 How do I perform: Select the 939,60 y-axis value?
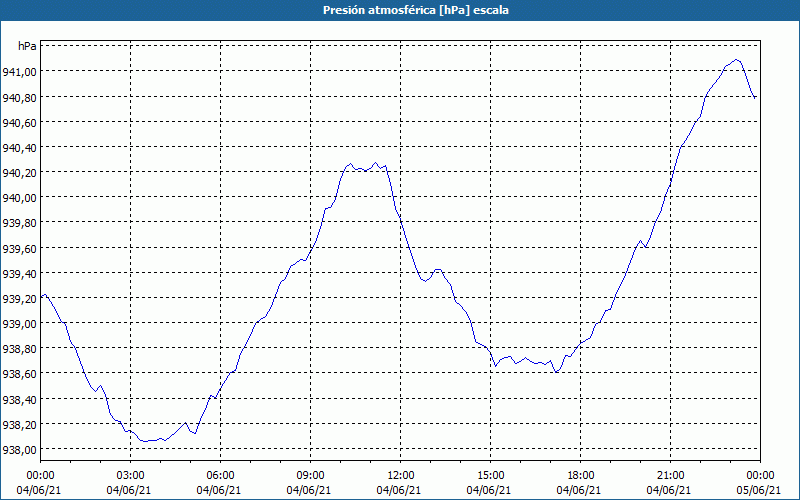(x=19, y=248)
